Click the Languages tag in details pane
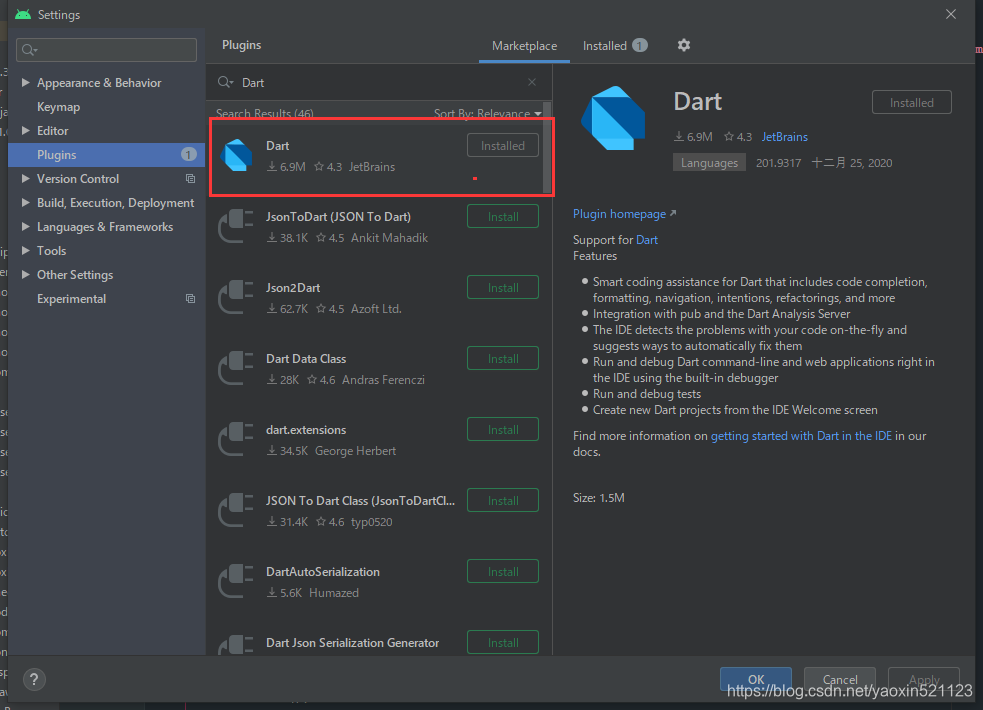This screenshot has height=710, width=983. tap(709, 163)
